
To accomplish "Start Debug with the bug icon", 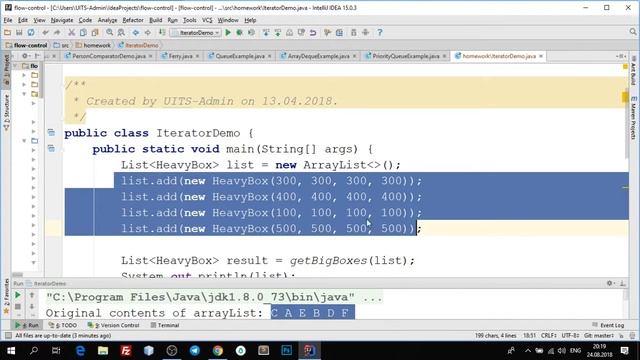I will pyautogui.click(x=240, y=33).
